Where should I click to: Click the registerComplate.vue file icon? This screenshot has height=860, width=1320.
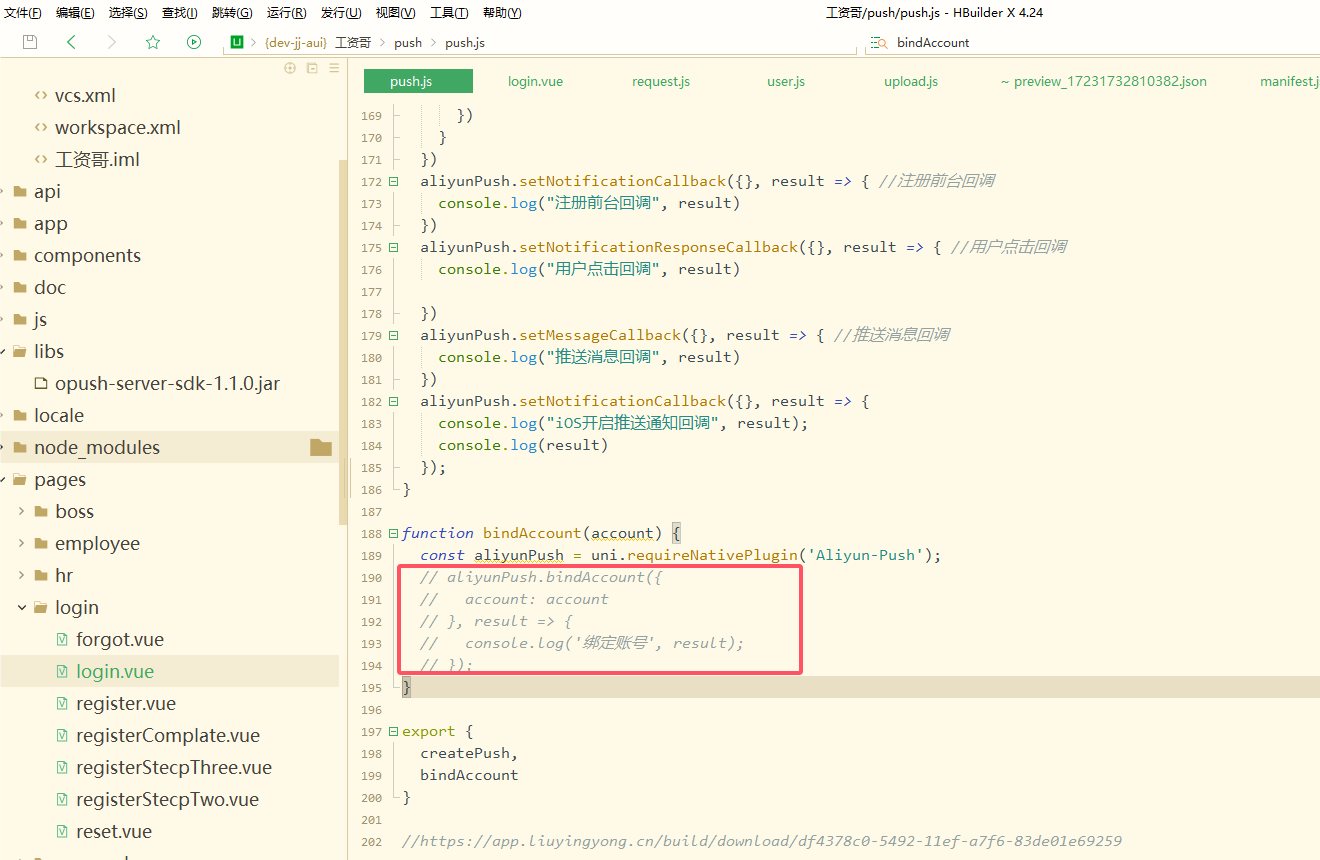pyautogui.click(x=62, y=736)
